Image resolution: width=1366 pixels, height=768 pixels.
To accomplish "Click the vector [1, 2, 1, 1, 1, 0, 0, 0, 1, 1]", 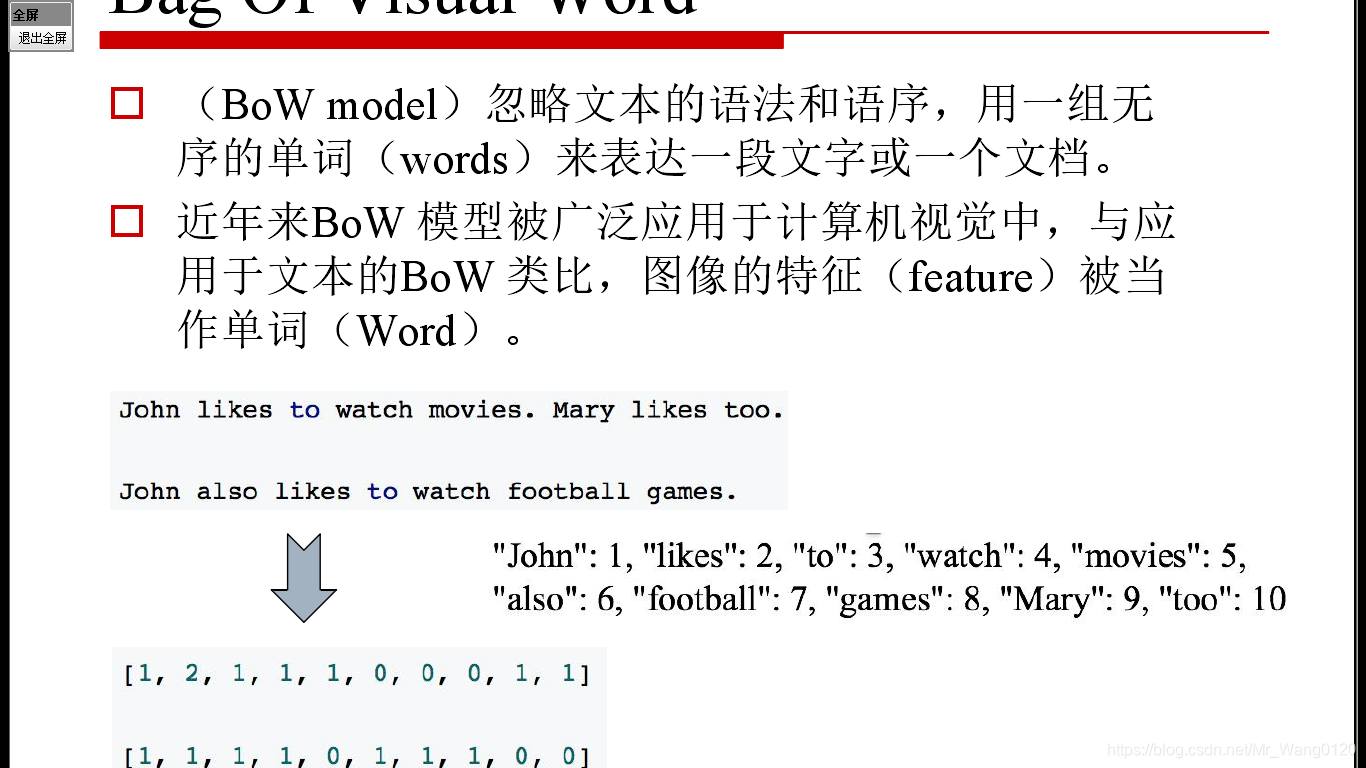I will (357, 674).
